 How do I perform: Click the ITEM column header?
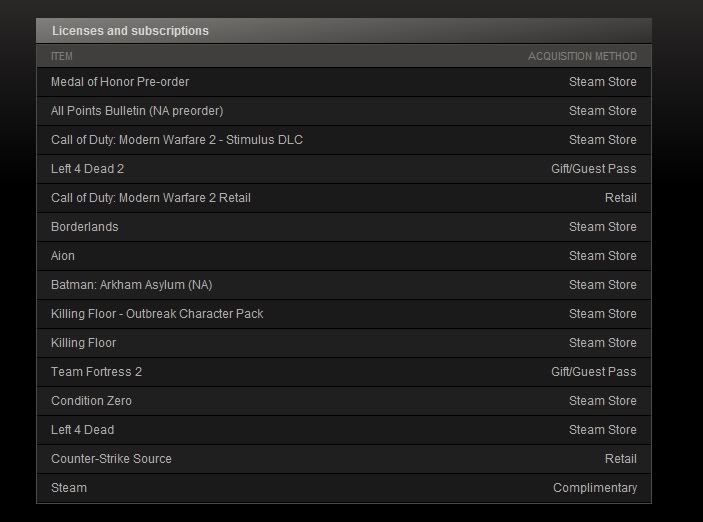click(x=61, y=56)
